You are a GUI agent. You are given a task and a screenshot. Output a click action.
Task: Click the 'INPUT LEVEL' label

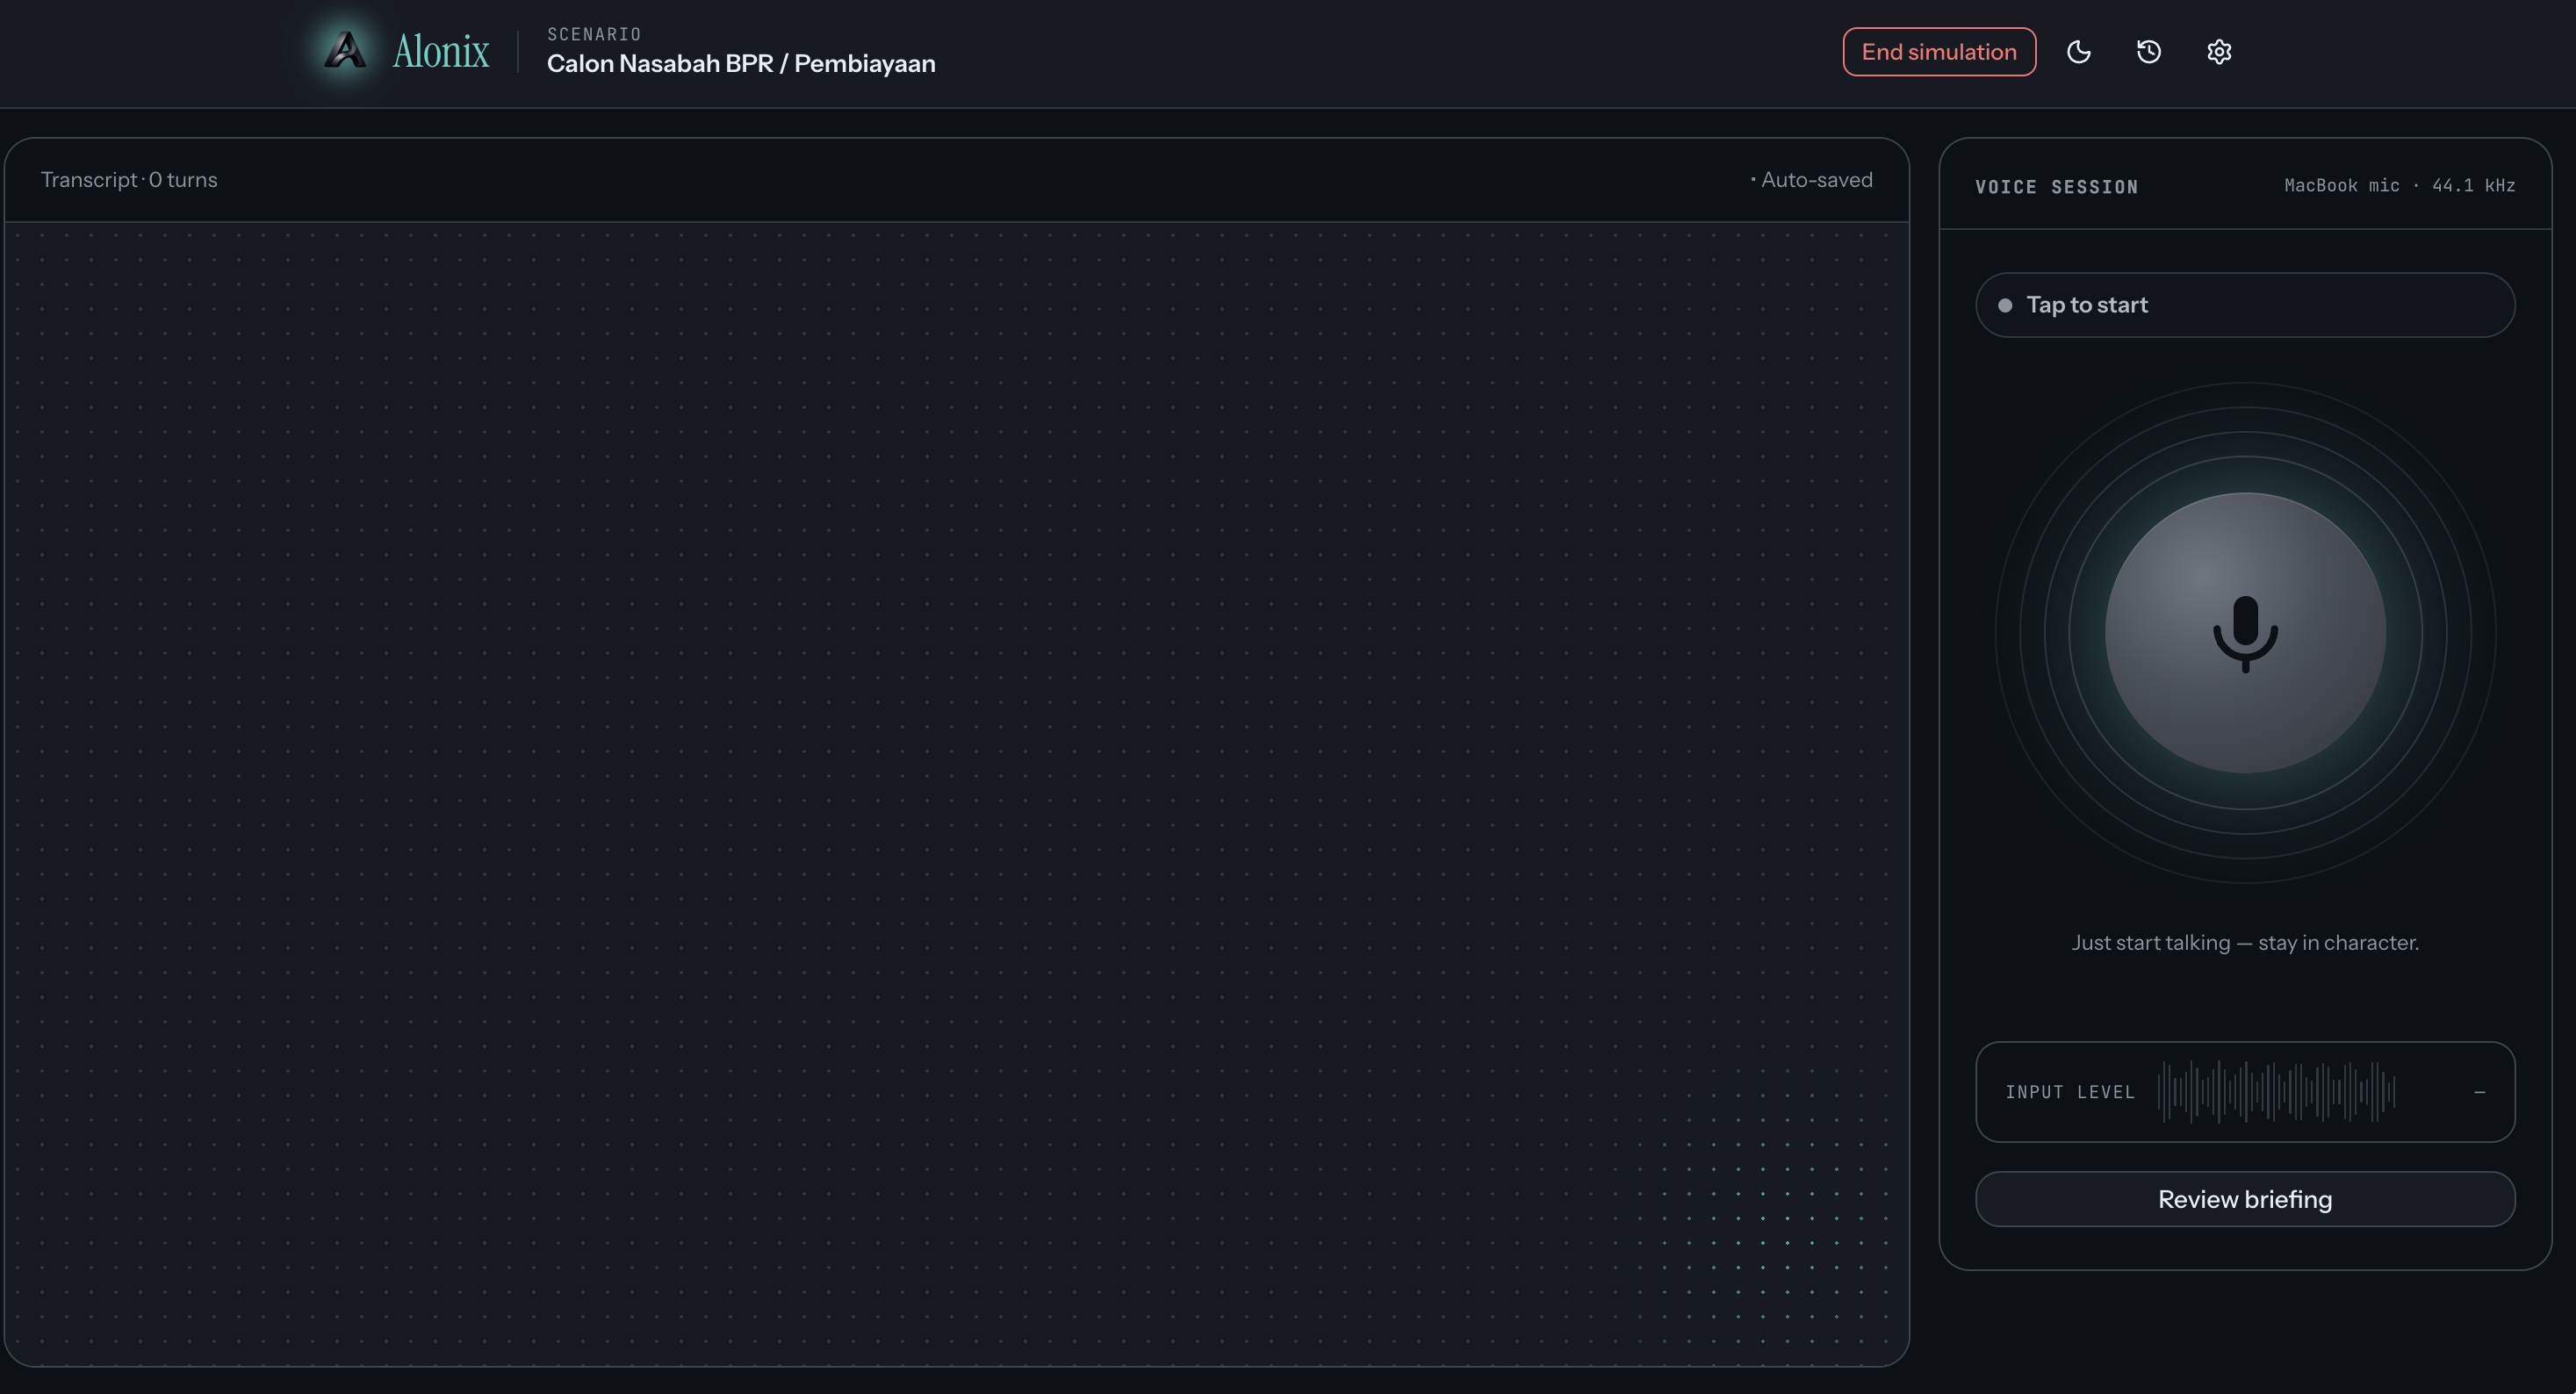pyautogui.click(x=2069, y=1092)
